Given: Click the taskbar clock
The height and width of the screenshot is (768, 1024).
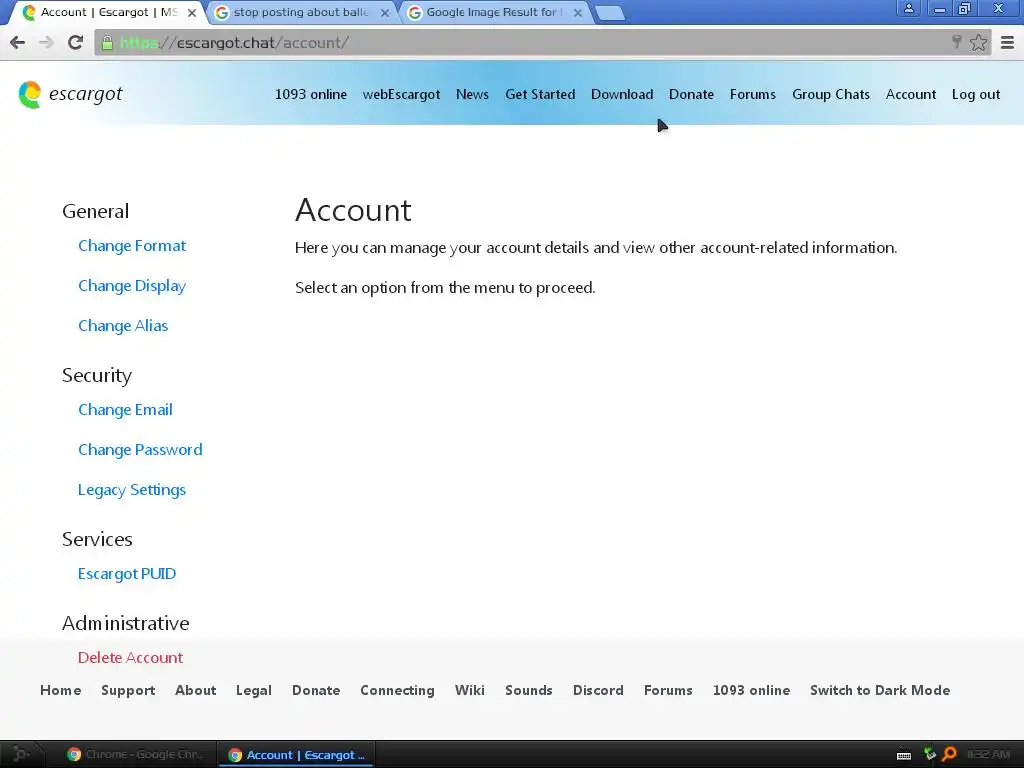Looking at the screenshot, I should pyautogui.click(x=988, y=754).
